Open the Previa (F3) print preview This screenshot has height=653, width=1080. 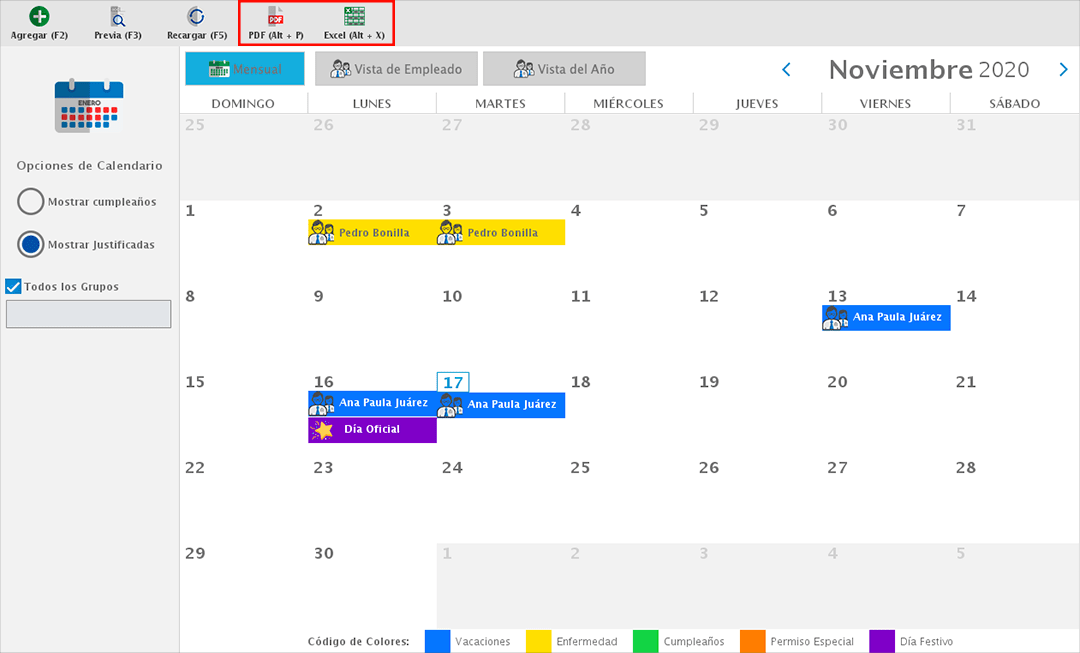[x=117, y=16]
